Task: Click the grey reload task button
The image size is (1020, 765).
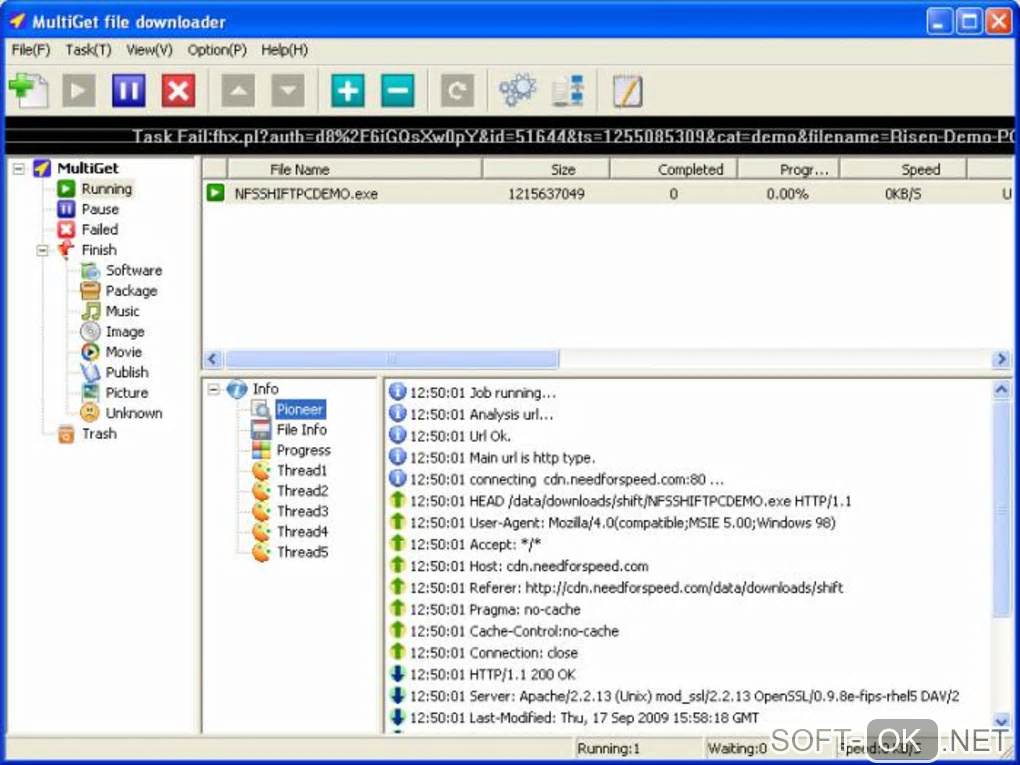Action: (457, 90)
